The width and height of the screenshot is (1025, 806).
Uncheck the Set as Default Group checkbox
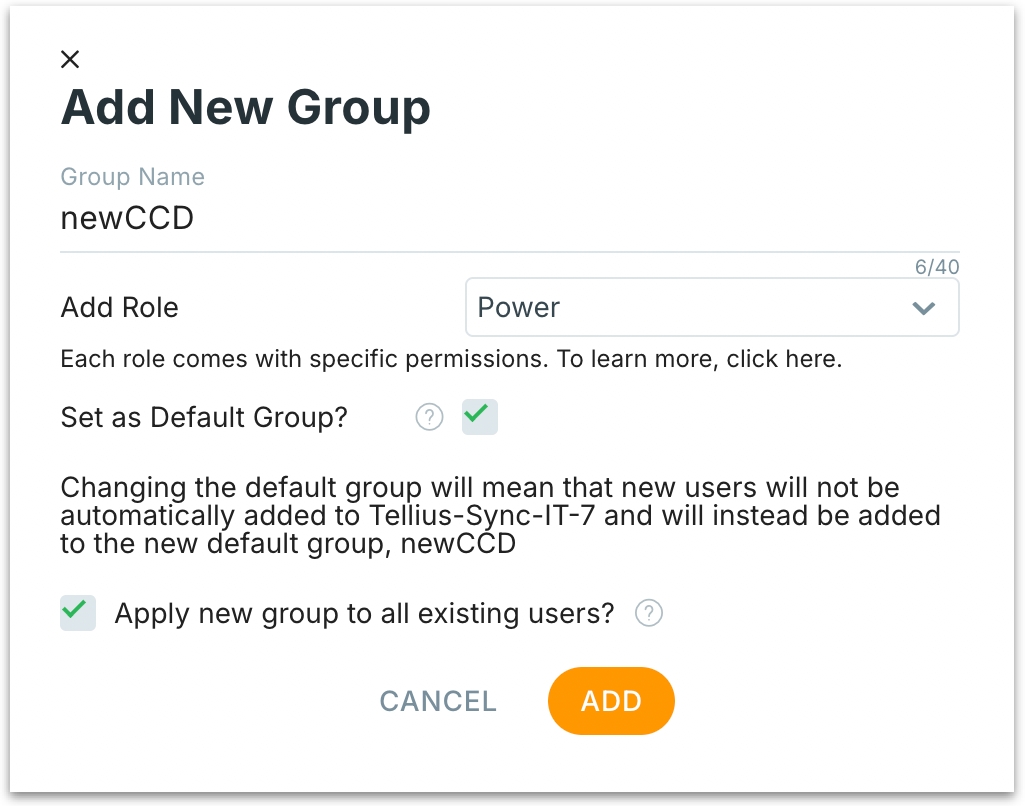(479, 417)
